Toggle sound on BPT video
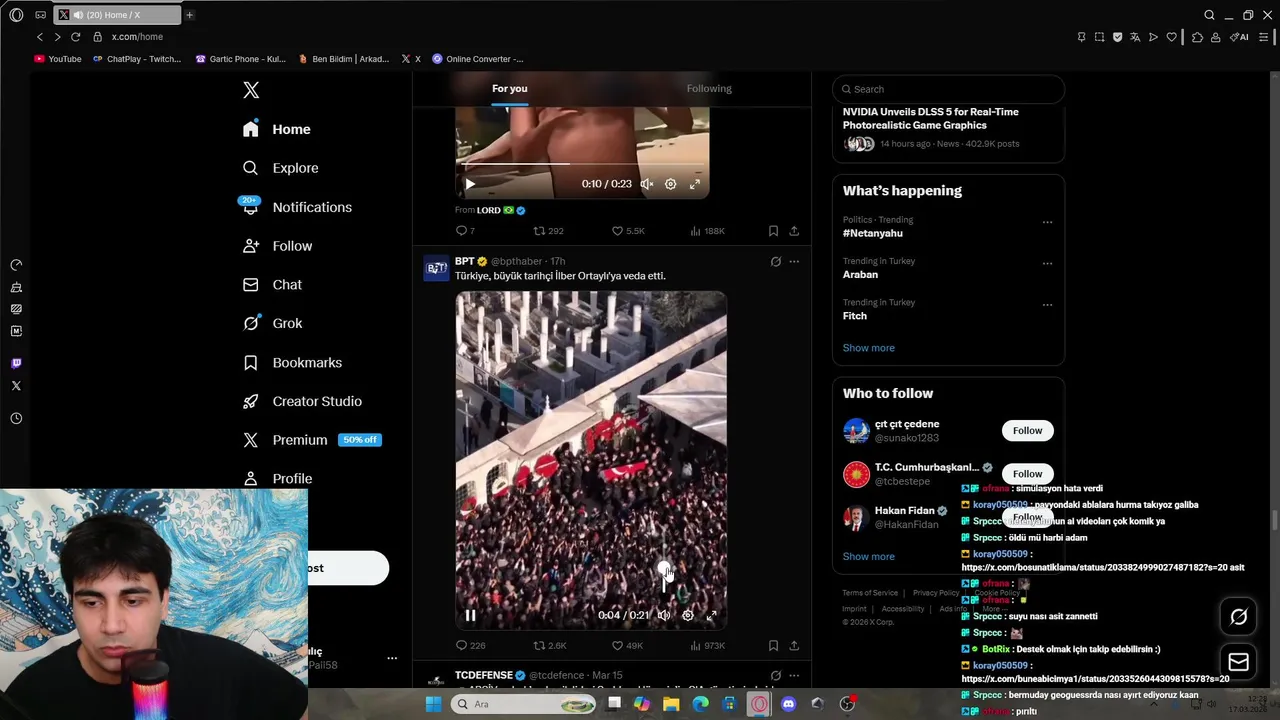 [663, 615]
